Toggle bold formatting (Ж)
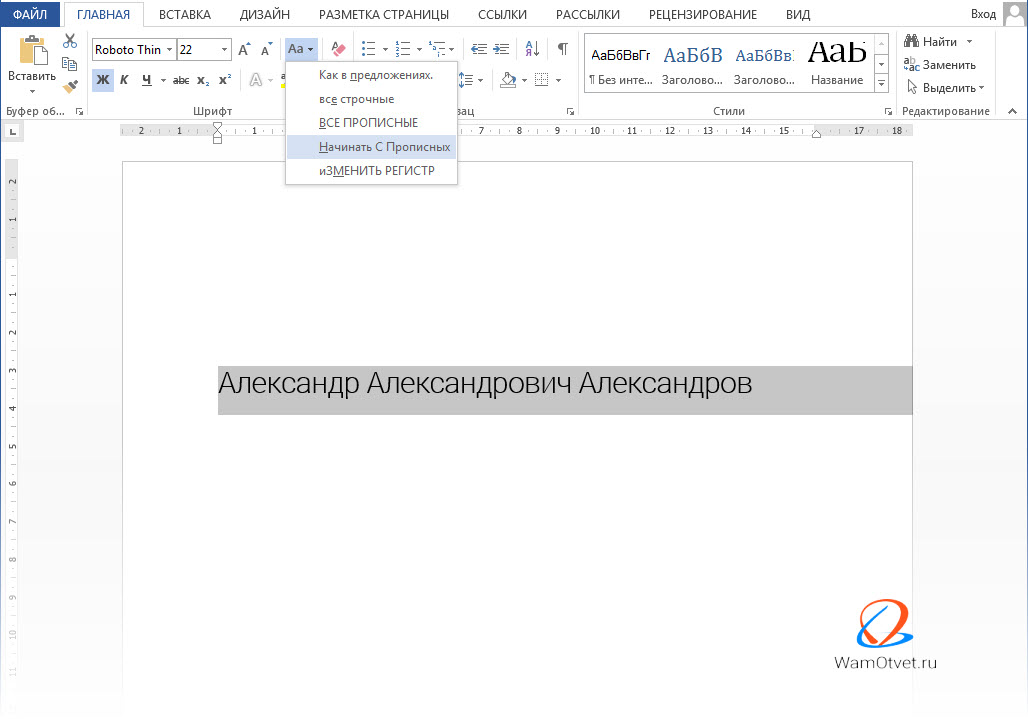The image size is (1028, 719). [102, 80]
